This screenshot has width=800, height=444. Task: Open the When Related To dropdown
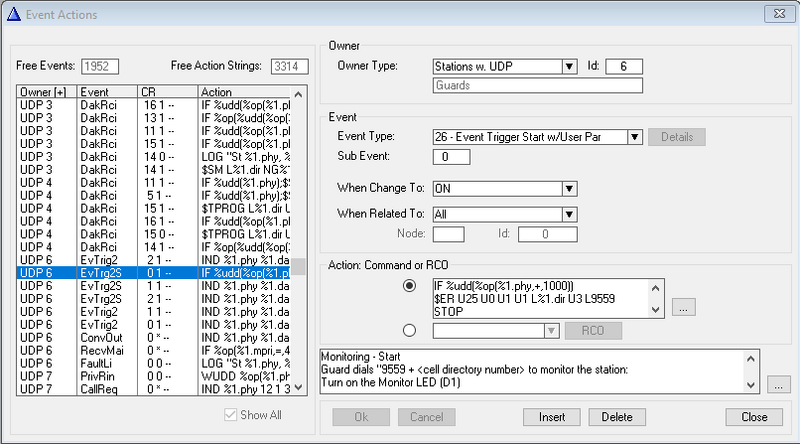568,213
